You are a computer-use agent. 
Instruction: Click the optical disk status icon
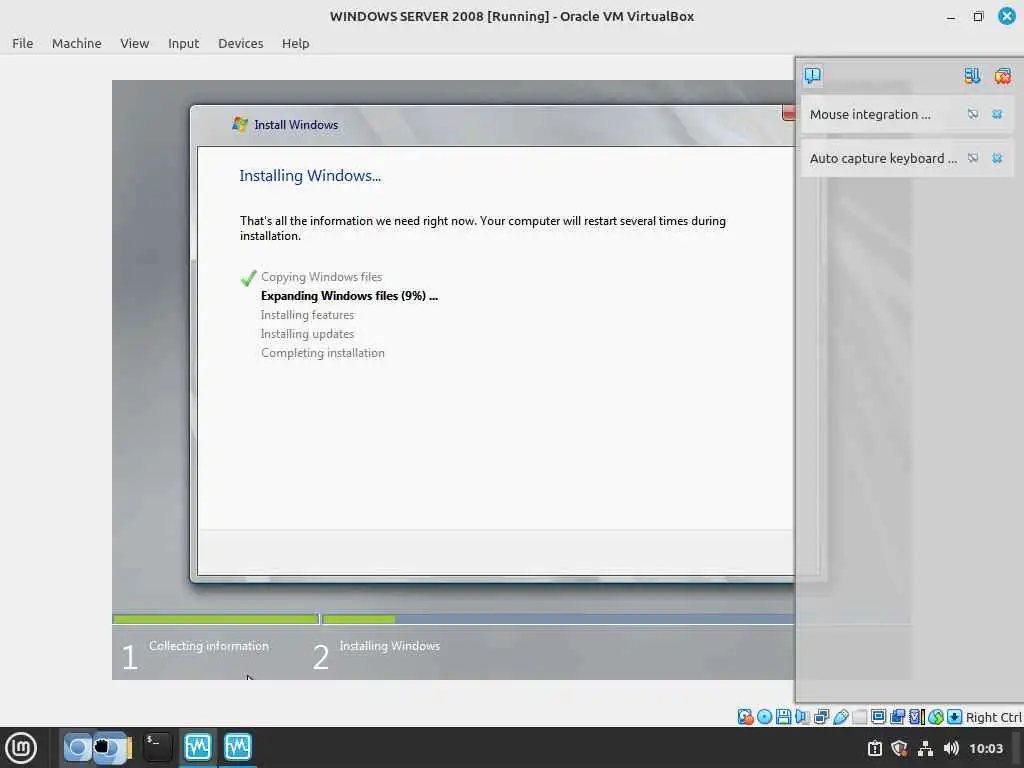click(764, 717)
